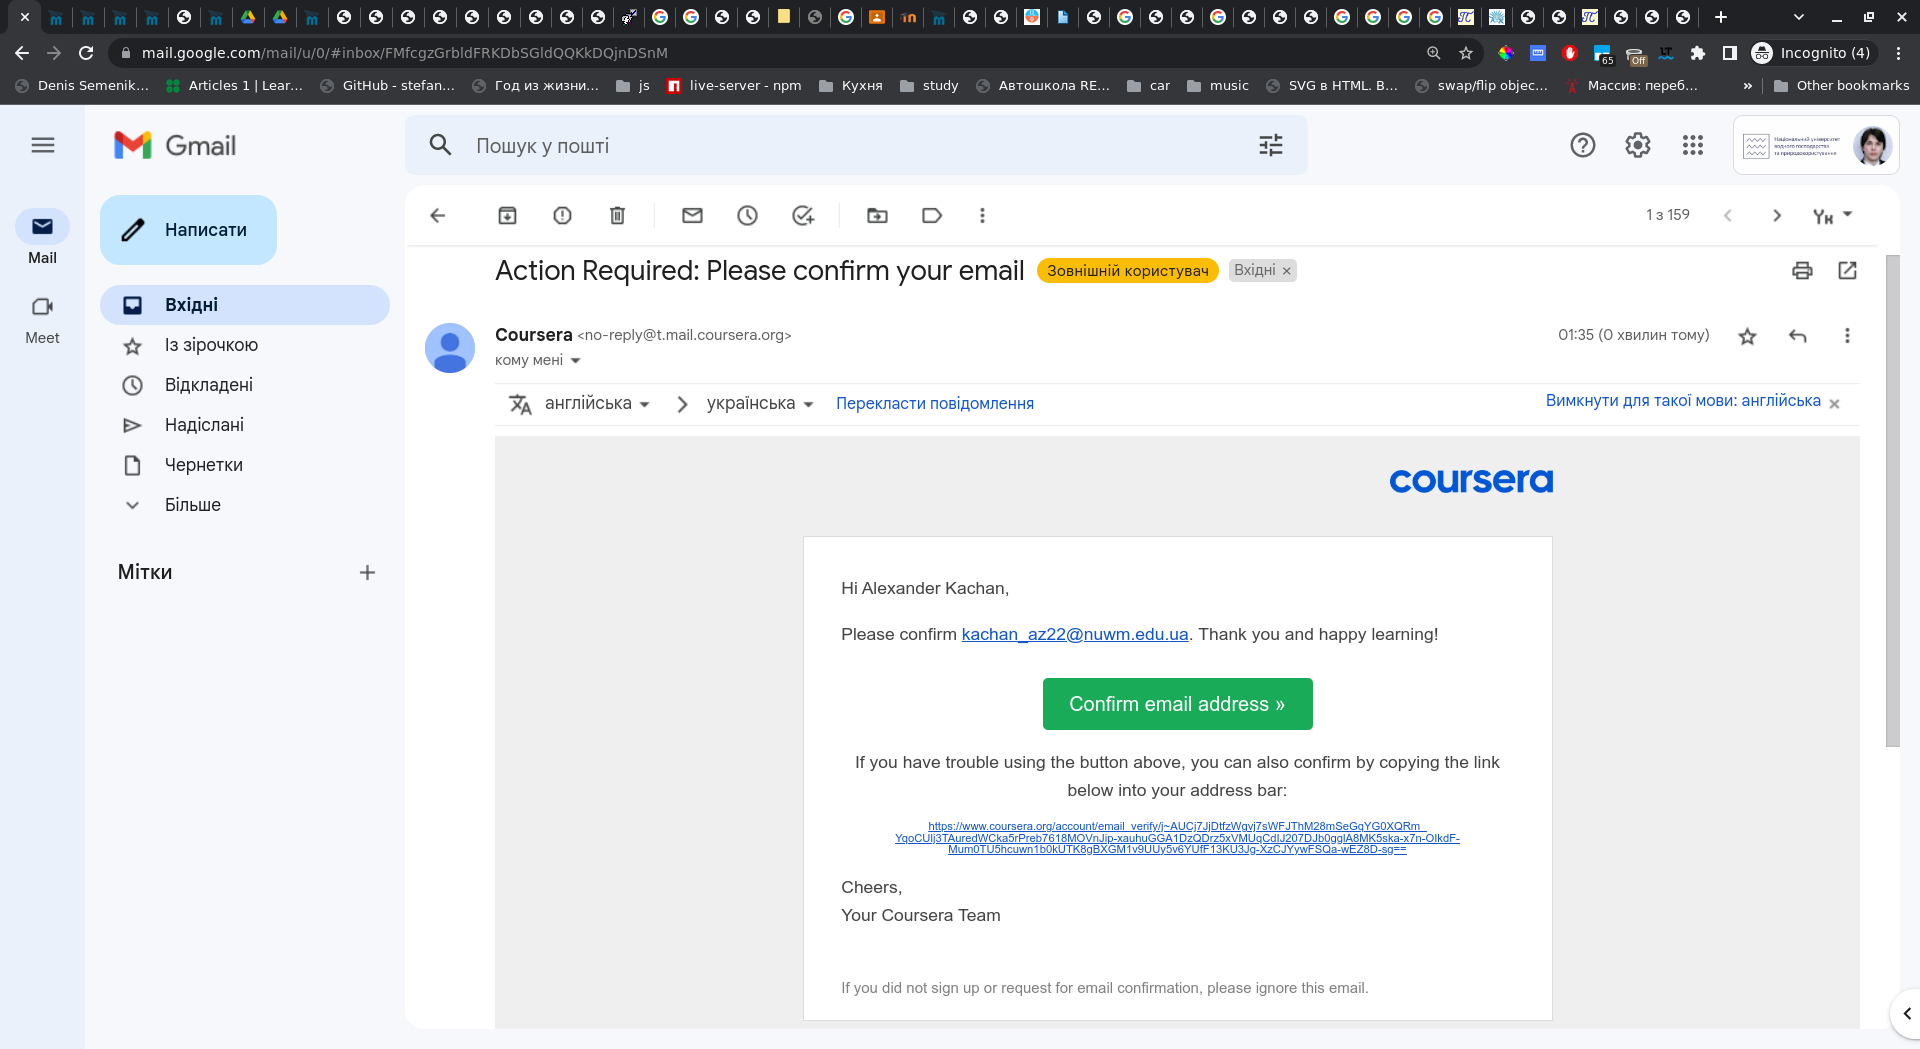Click the vertical scrollbar of the email
Image resolution: width=1920 pixels, height=1049 pixels.
(1891, 500)
